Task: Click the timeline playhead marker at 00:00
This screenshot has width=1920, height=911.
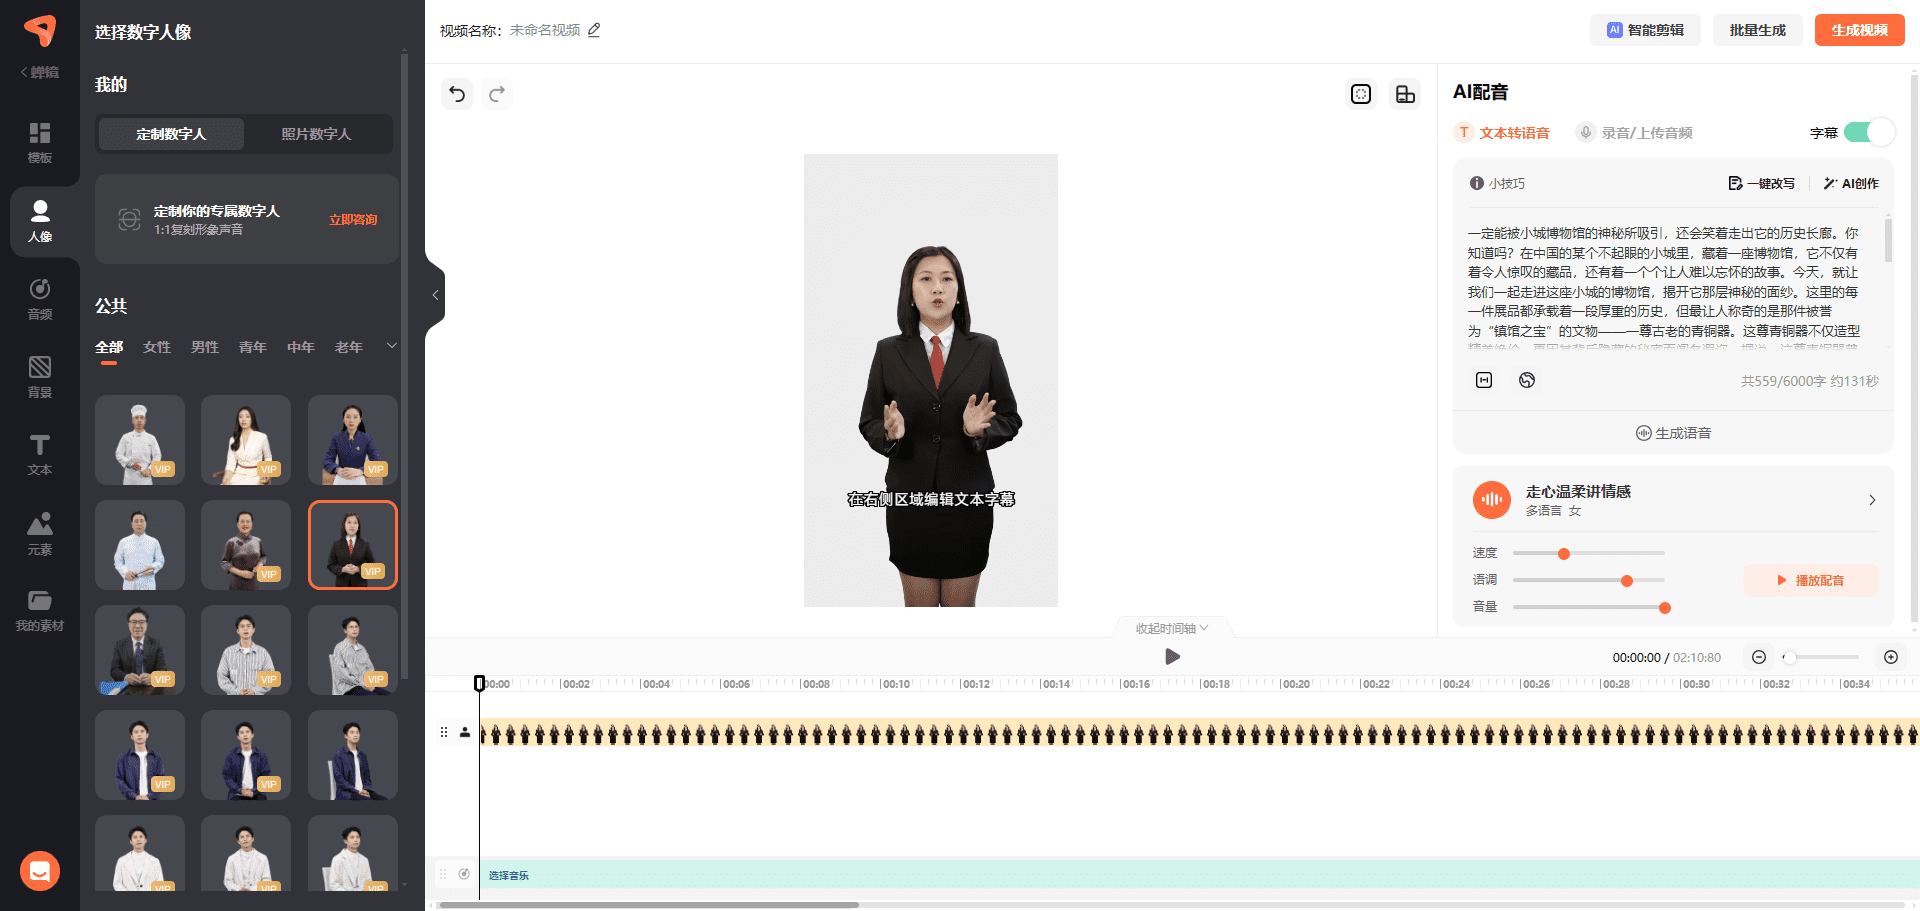Action: click(x=479, y=683)
